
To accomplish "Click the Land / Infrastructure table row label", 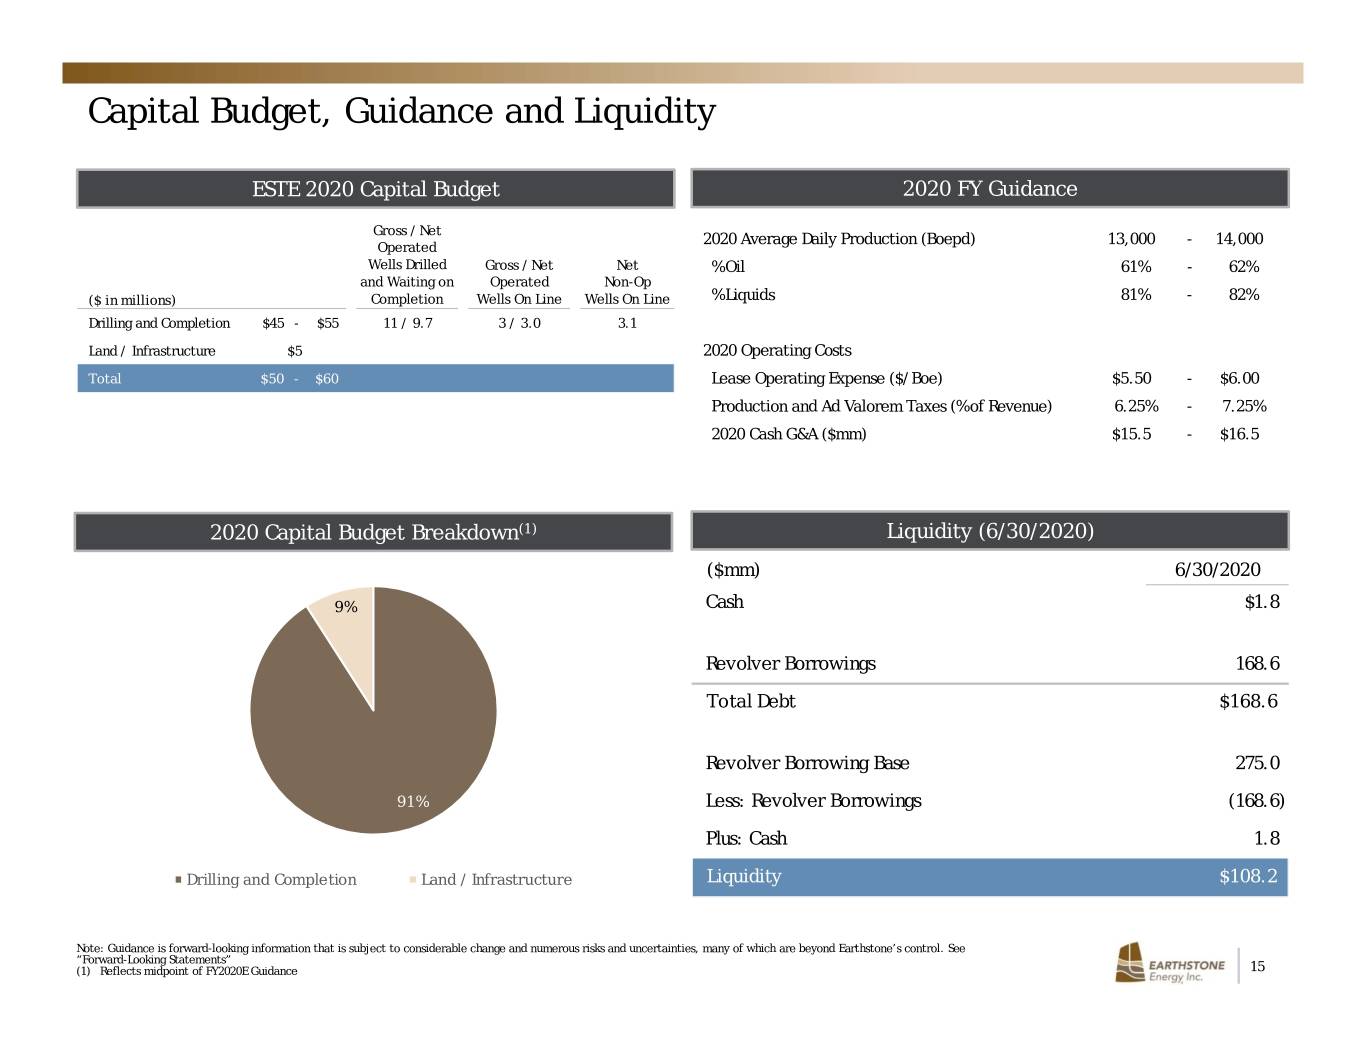I will point(152,351).
